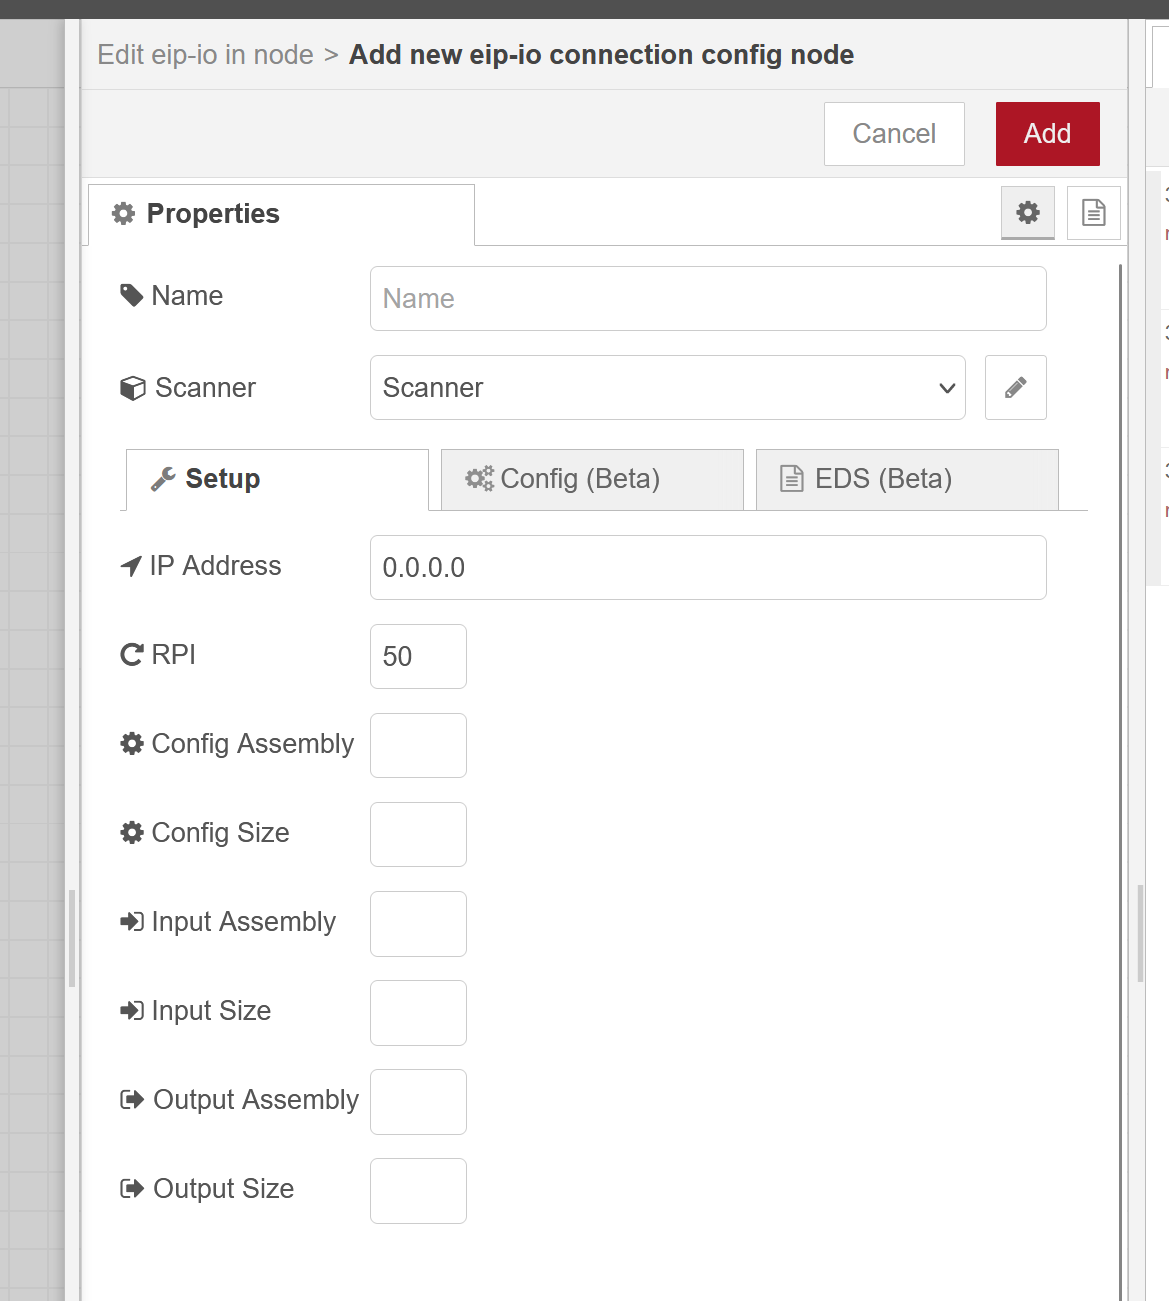Click the sign-in icon beside Input Size
This screenshot has height=1301, width=1169.
[x=132, y=1010]
